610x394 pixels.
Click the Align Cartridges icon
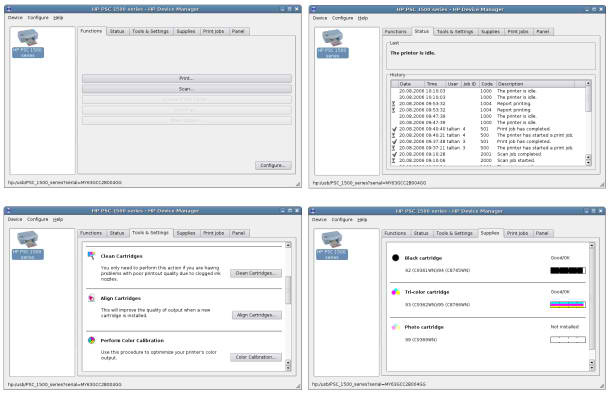91,298
